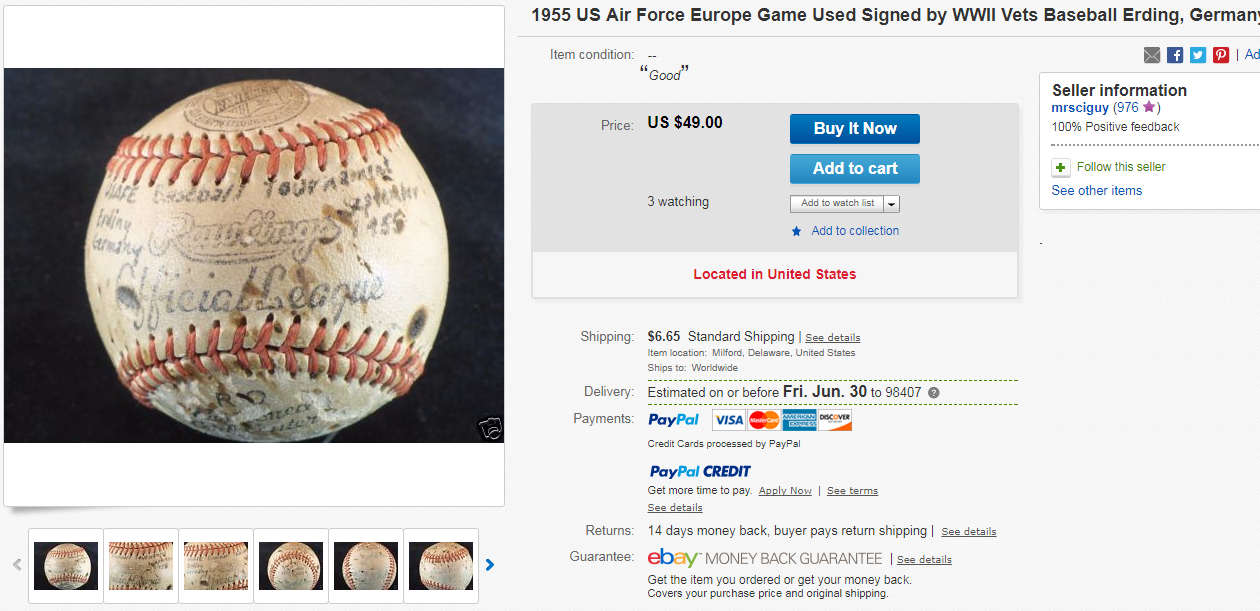This screenshot has height=611, width=1260.
Task: Go to next thumbnails with right arrow
Action: [x=489, y=565]
